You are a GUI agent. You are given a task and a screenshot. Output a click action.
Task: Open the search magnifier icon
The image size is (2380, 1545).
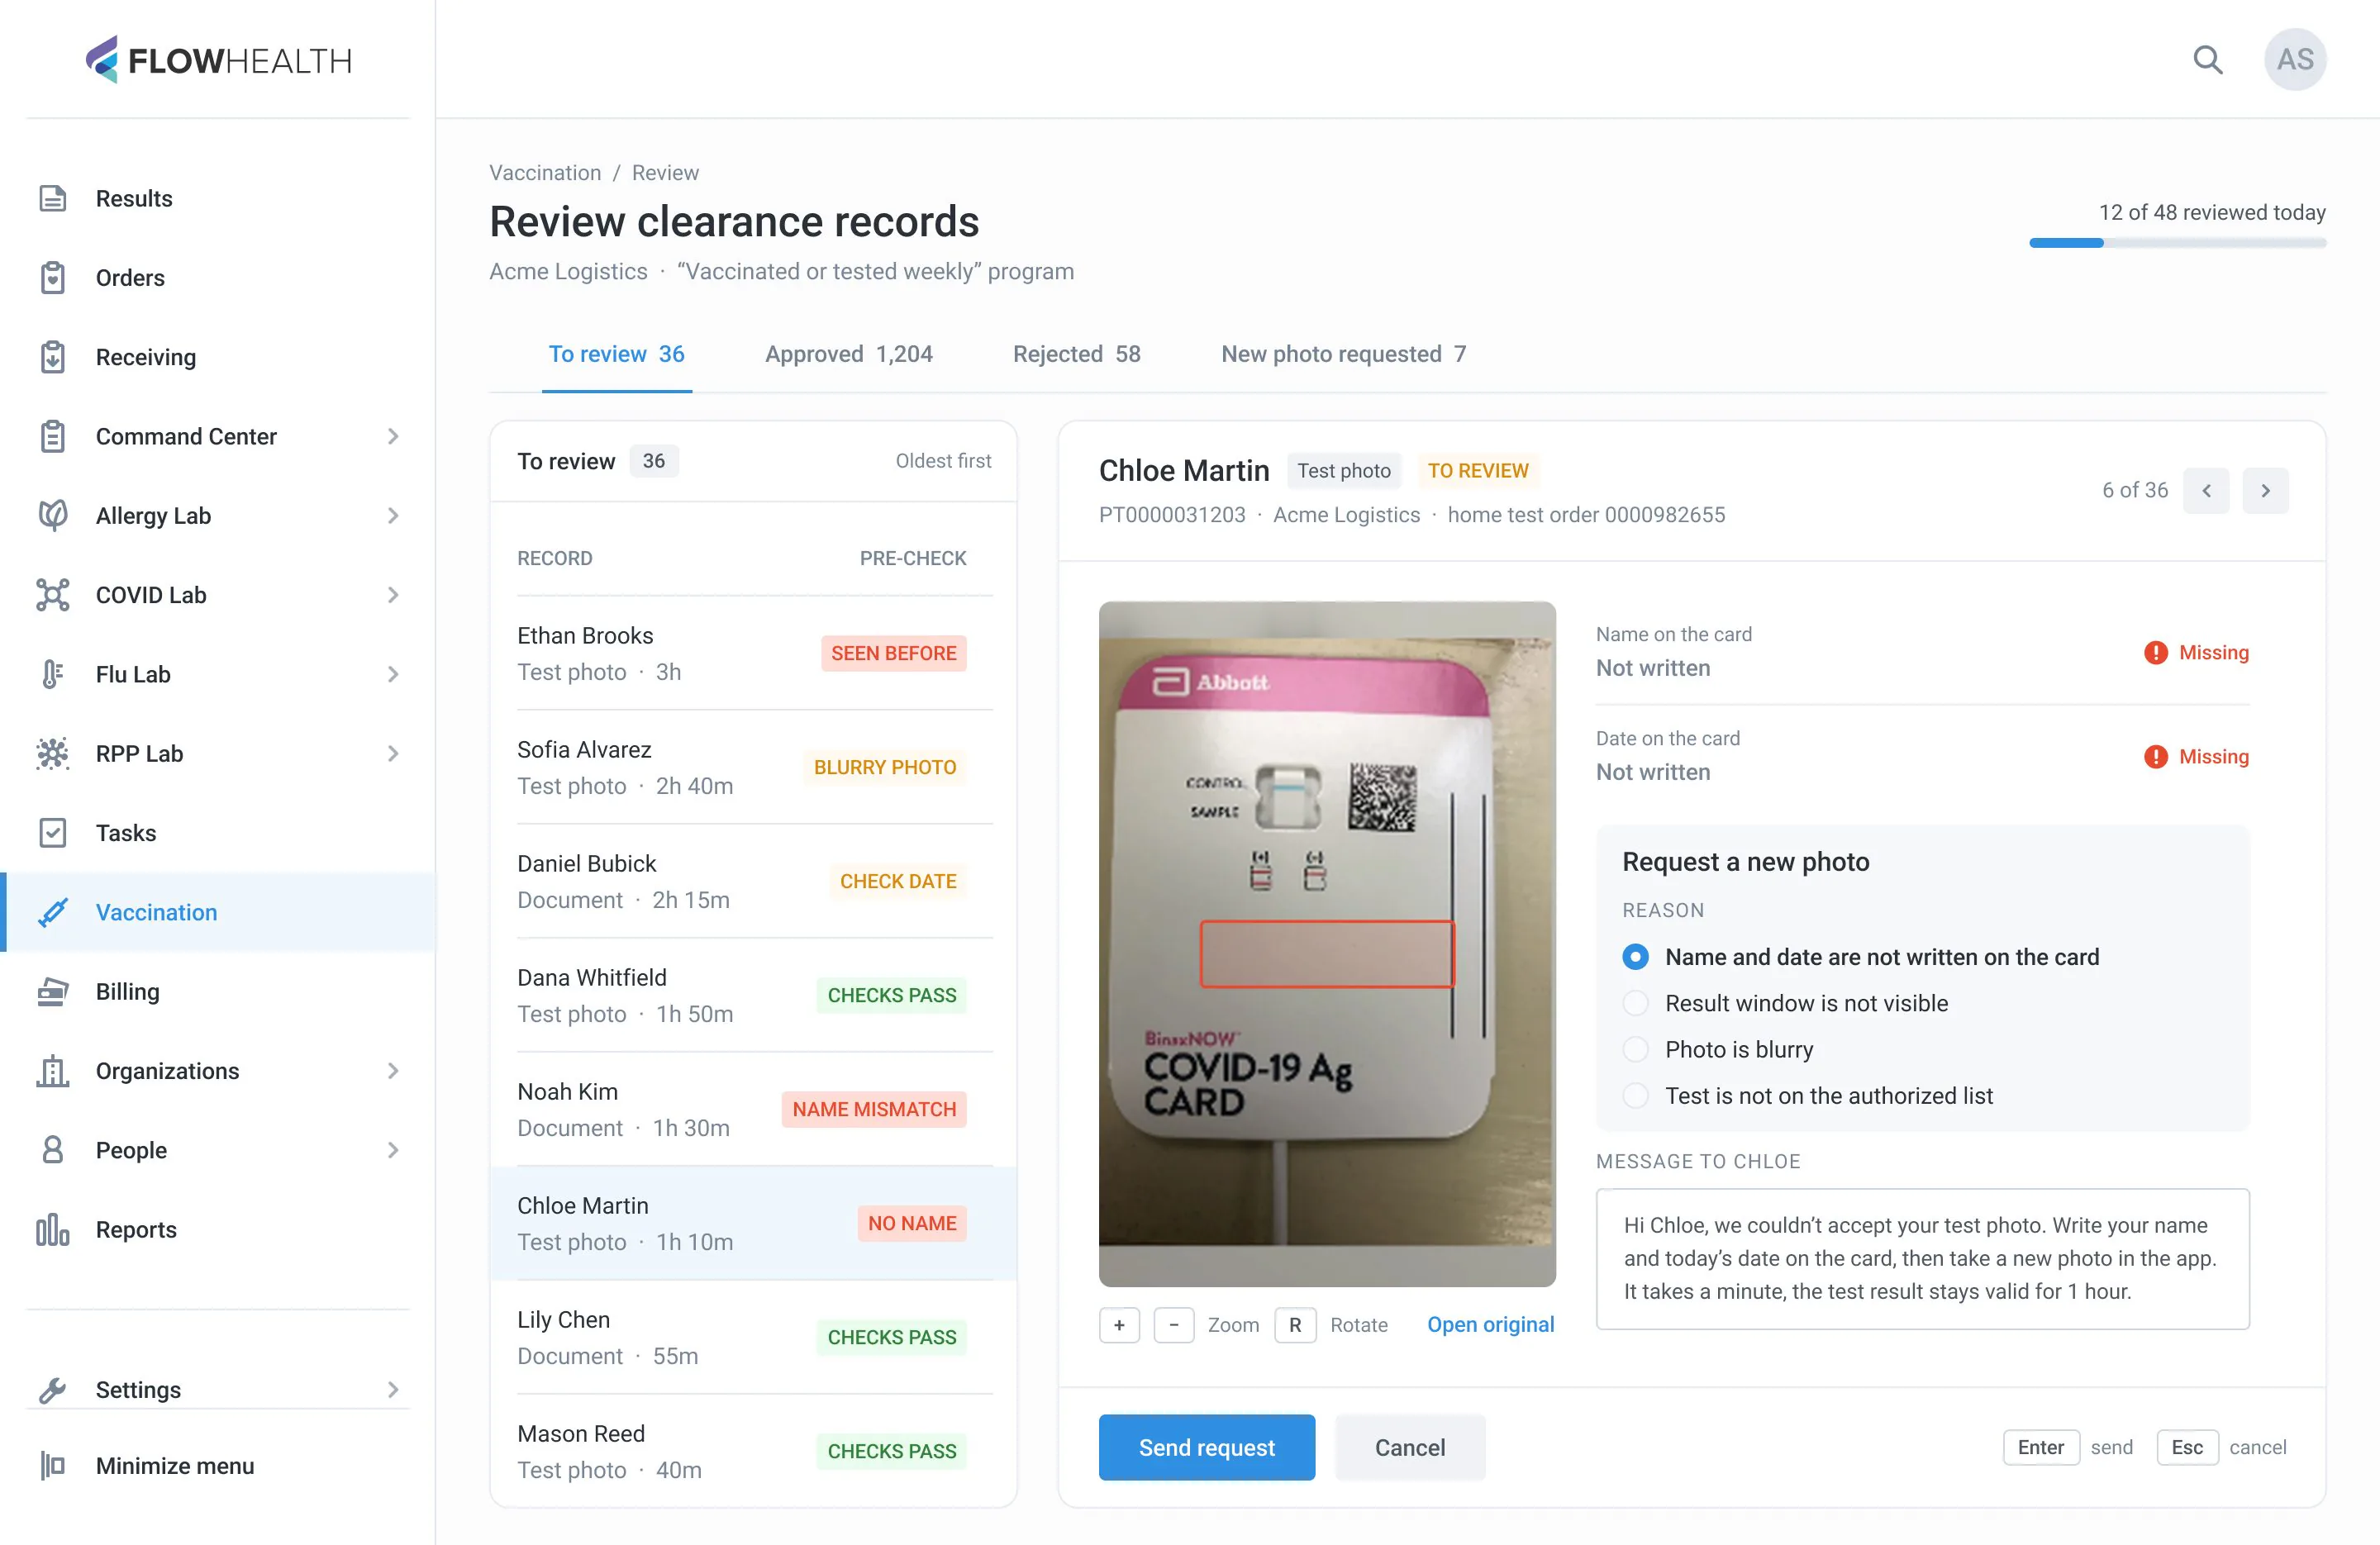[x=2207, y=60]
